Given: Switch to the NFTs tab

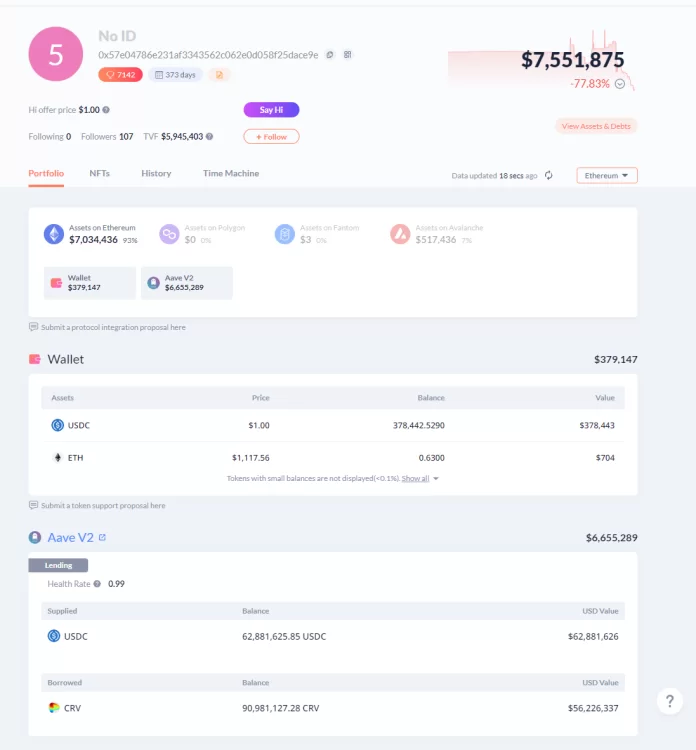Looking at the screenshot, I should [x=99, y=173].
